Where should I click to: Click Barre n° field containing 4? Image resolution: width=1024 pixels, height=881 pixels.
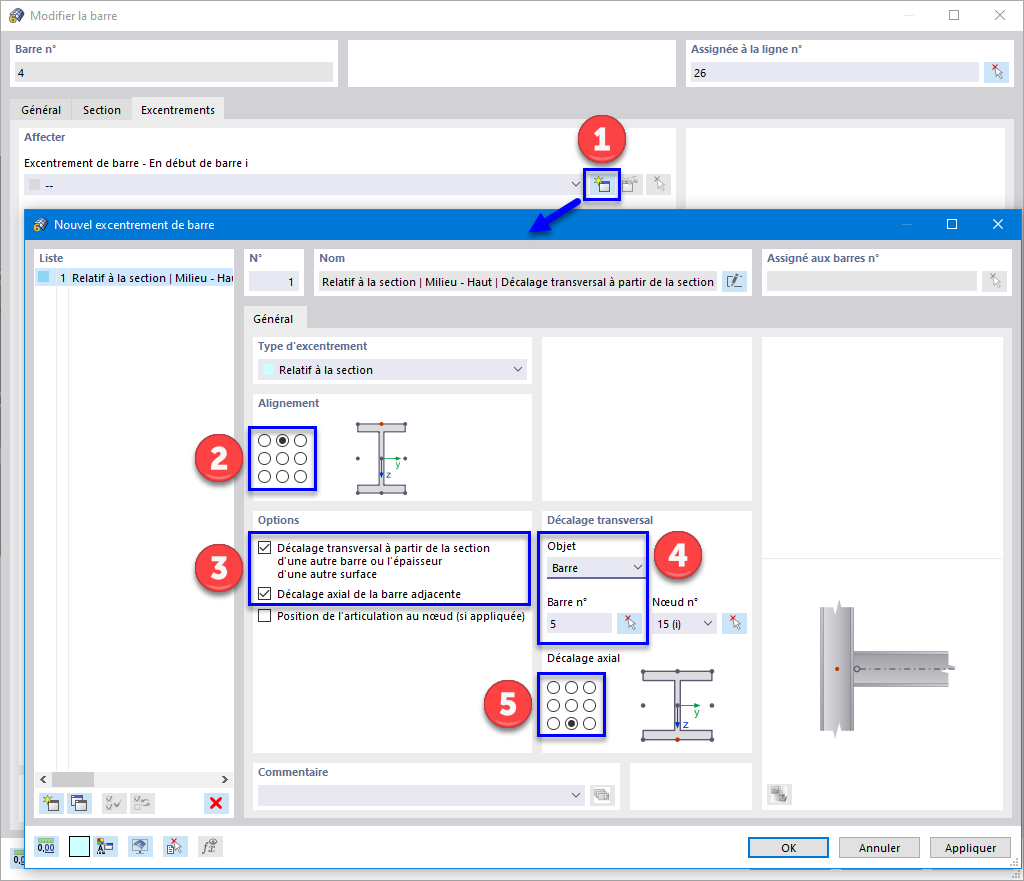coord(174,72)
